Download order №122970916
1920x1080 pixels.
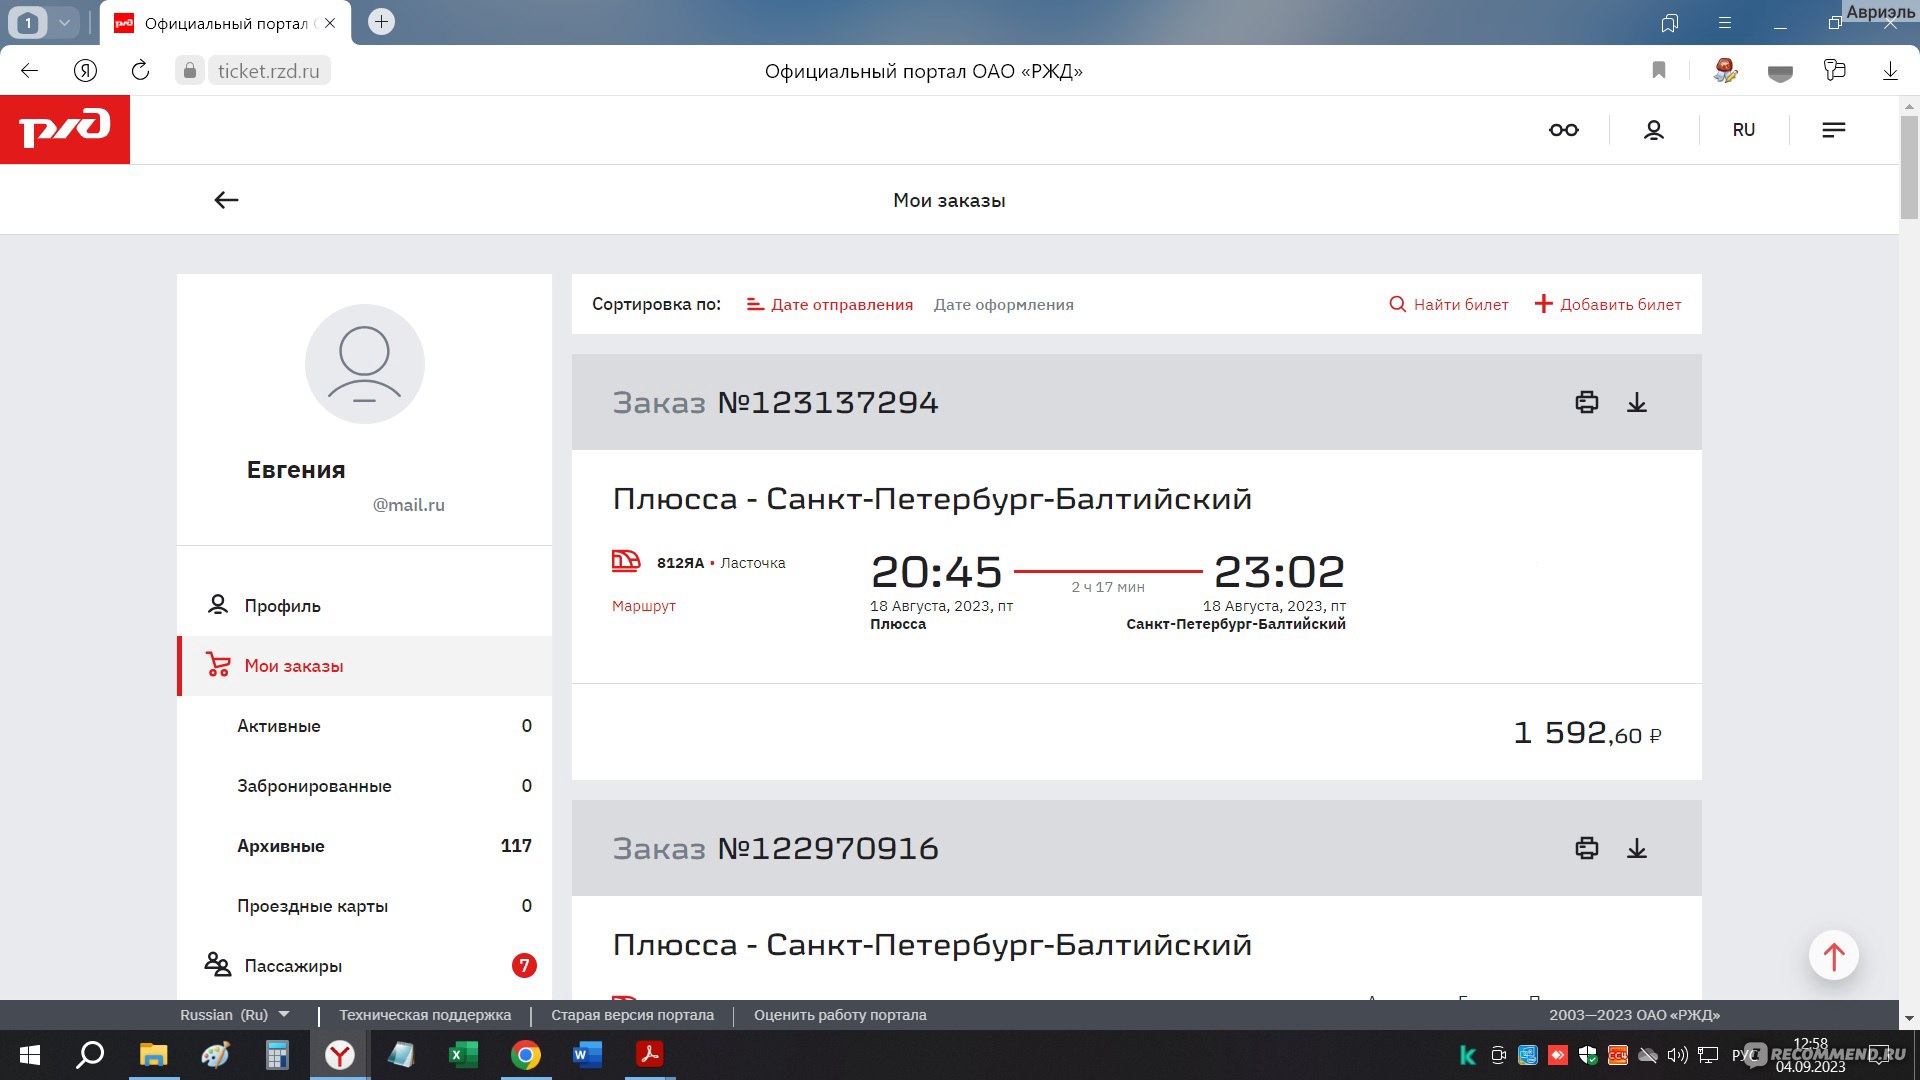click(x=1637, y=848)
